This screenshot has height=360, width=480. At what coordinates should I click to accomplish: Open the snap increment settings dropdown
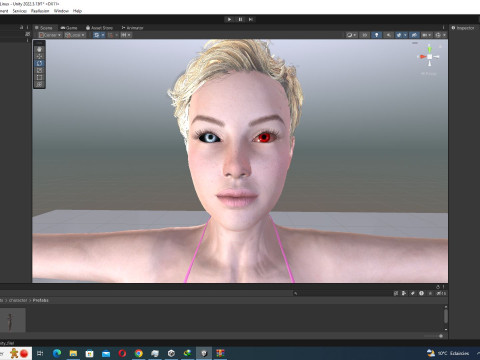pos(125,35)
